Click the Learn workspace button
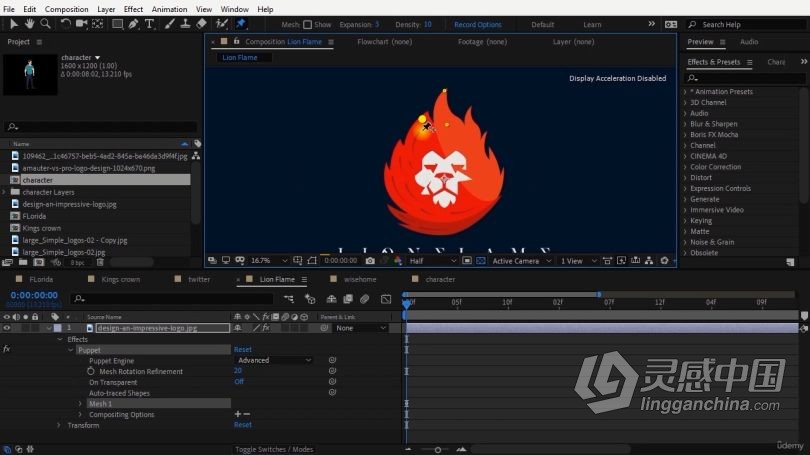This screenshot has width=810, height=455. point(592,24)
